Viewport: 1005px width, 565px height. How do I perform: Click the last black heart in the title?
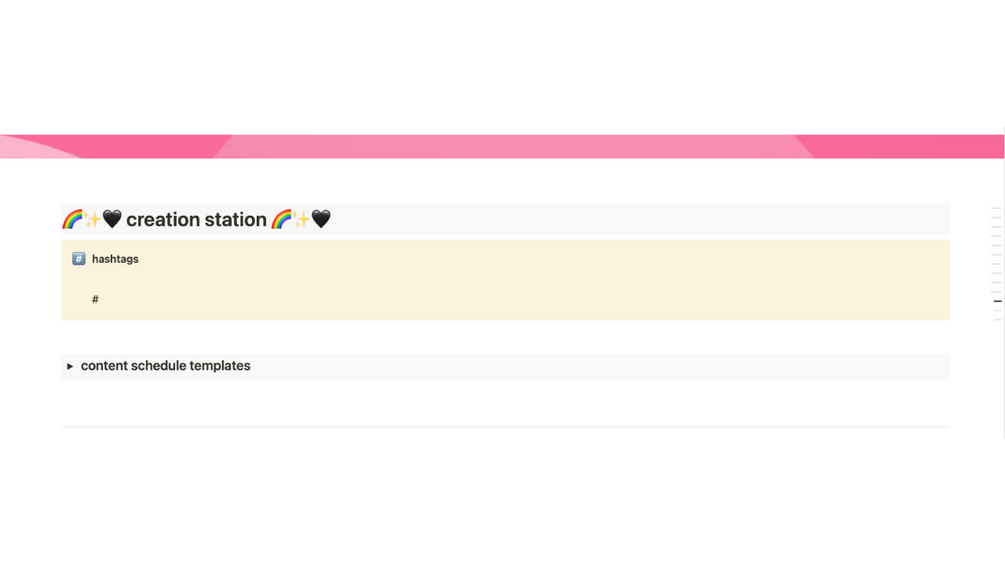(321, 219)
